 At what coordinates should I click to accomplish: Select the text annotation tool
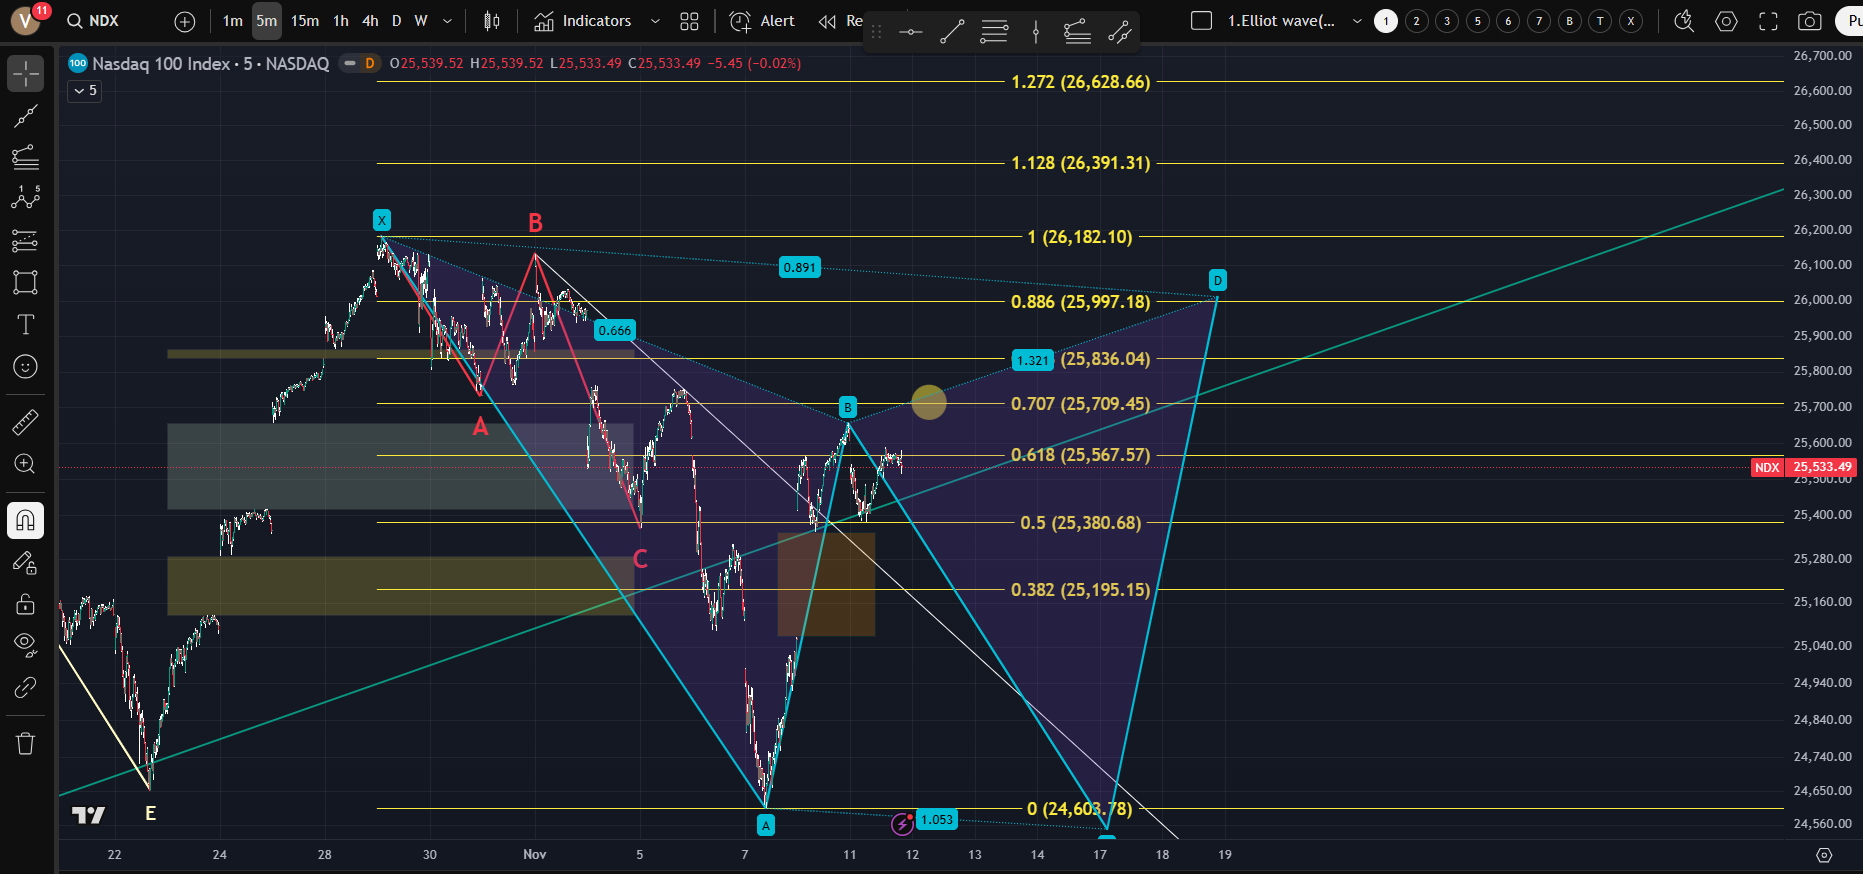click(x=25, y=324)
